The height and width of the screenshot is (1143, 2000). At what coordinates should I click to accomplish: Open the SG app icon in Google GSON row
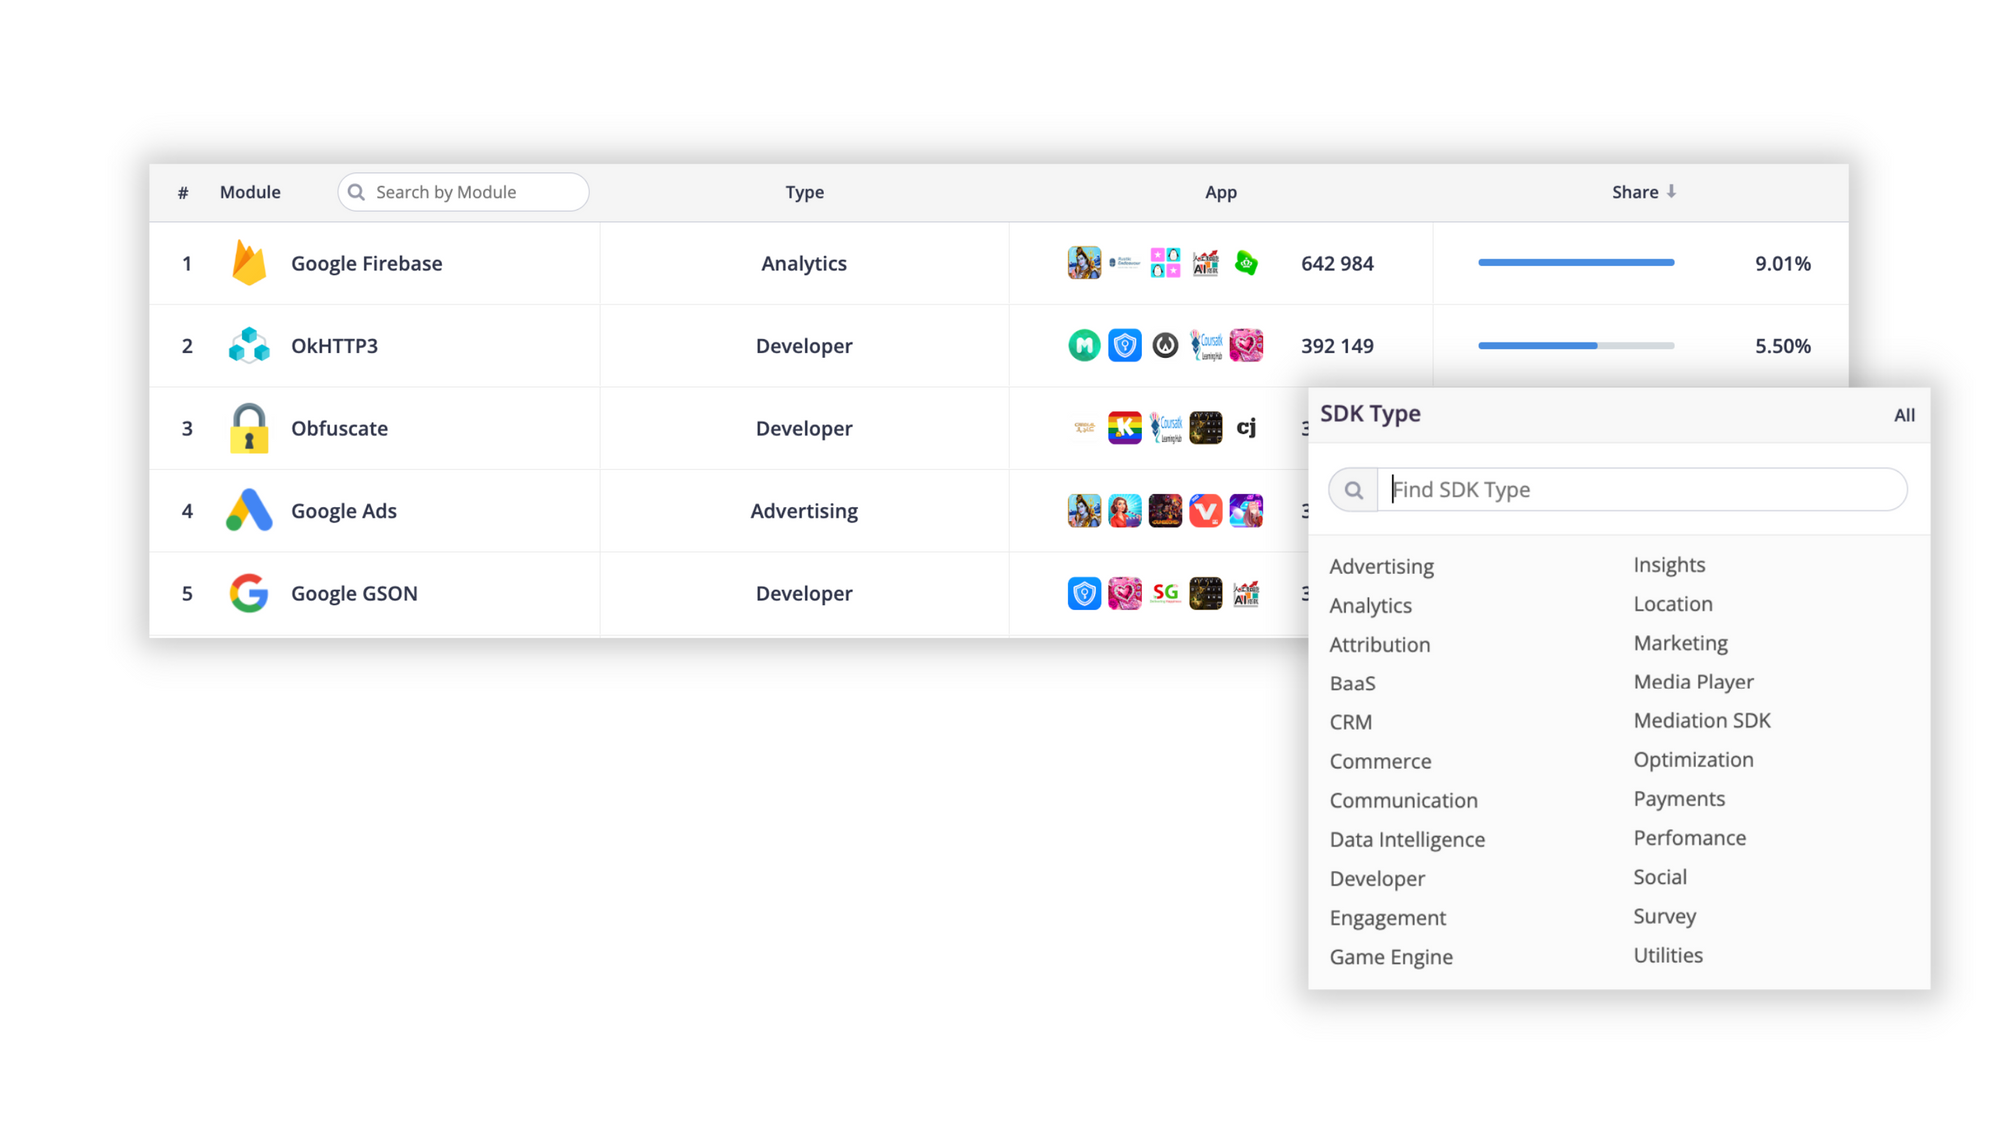[1165, 593]
